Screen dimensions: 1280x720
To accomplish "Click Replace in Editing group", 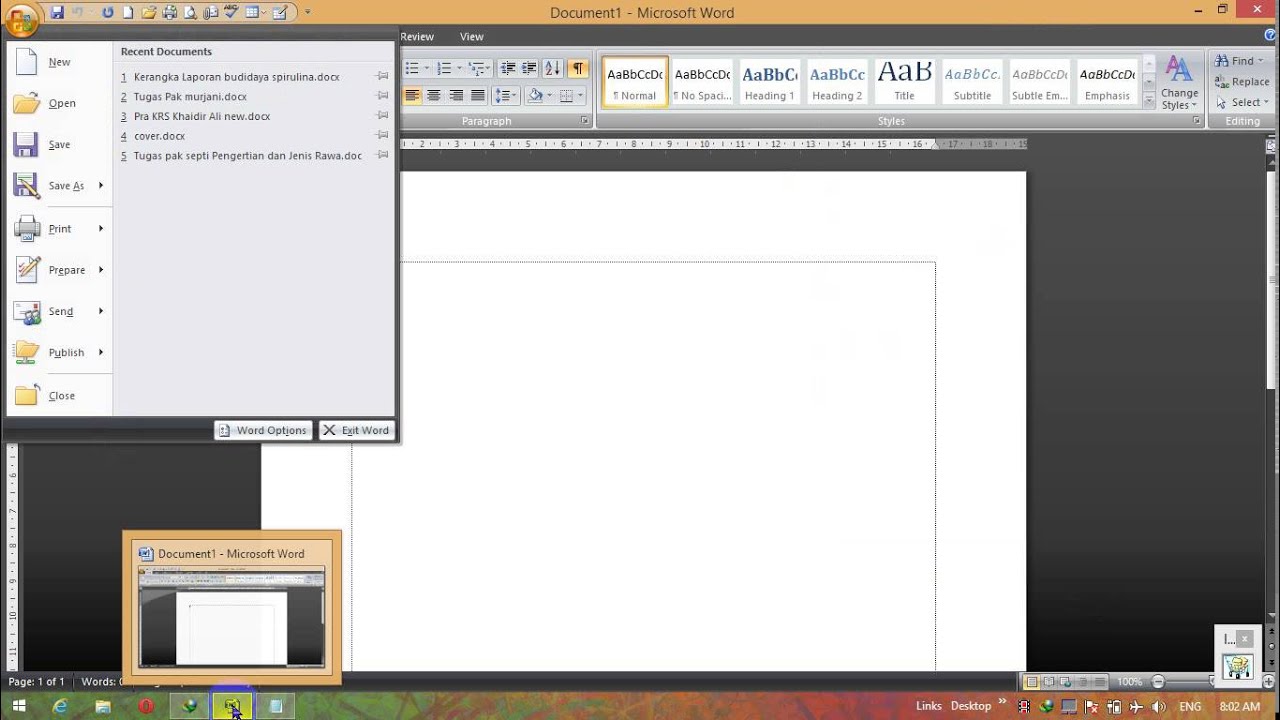I will coord(1242,82).
